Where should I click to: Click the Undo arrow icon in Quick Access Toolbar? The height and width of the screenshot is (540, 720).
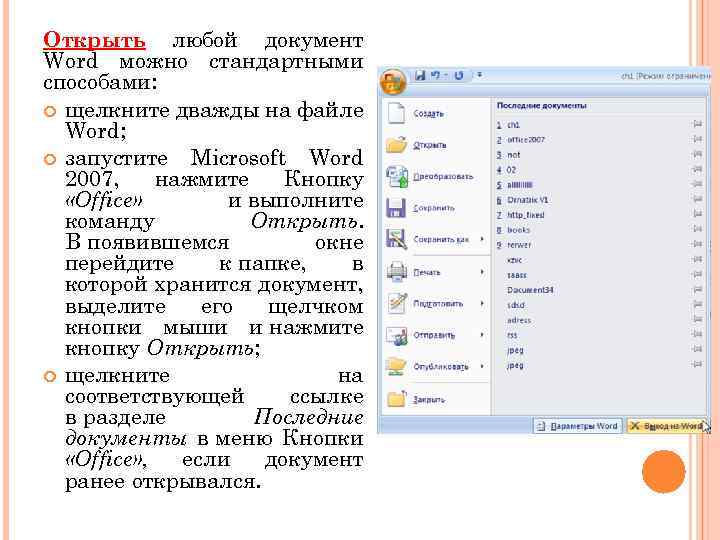[435, 75]
